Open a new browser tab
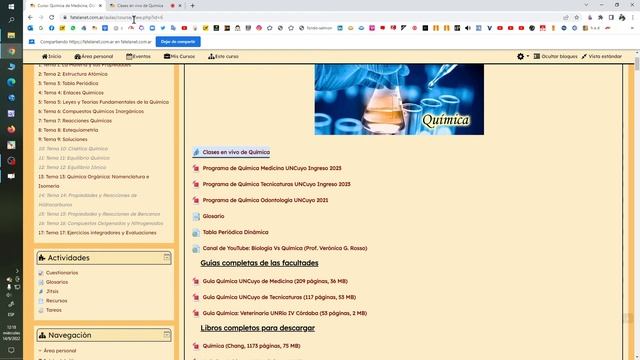640x360 pixels. click(x=192, y=6)
